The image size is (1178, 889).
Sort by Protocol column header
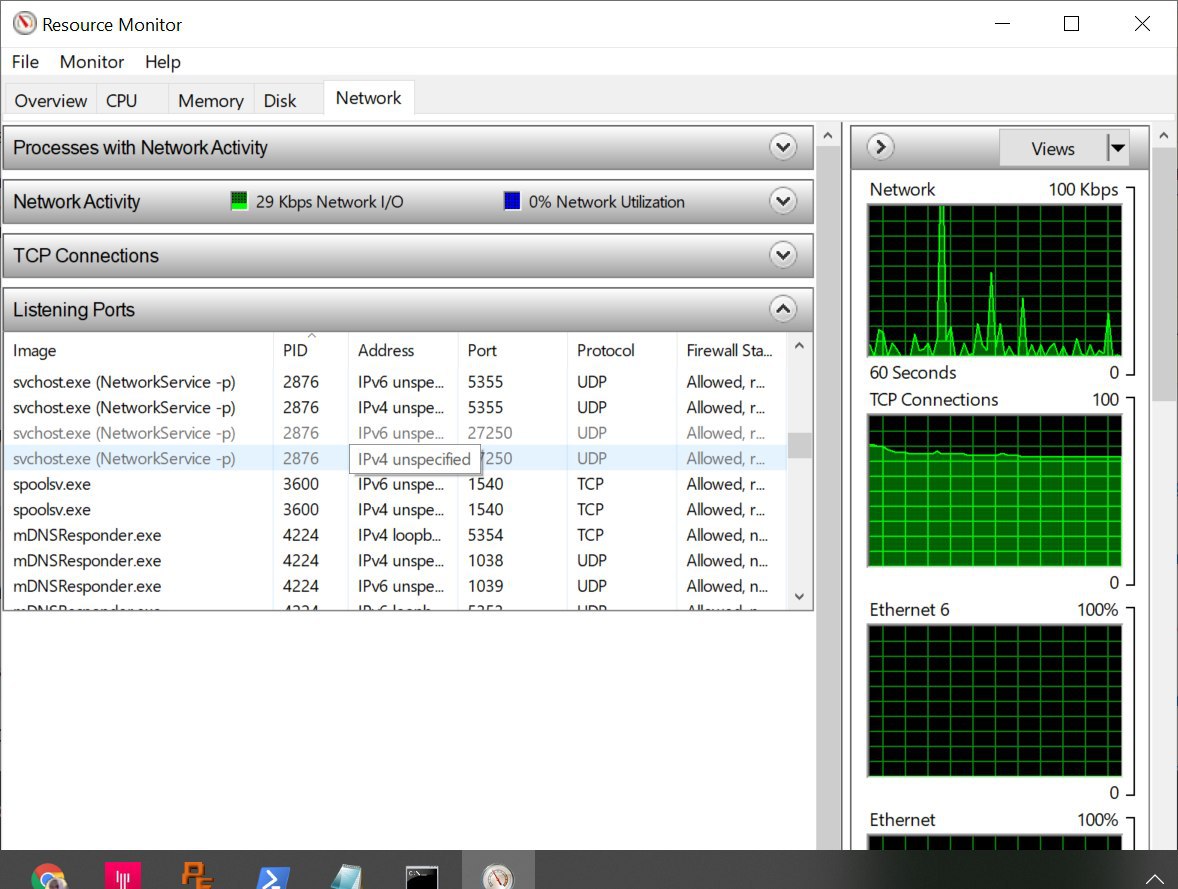pos(622,350)
